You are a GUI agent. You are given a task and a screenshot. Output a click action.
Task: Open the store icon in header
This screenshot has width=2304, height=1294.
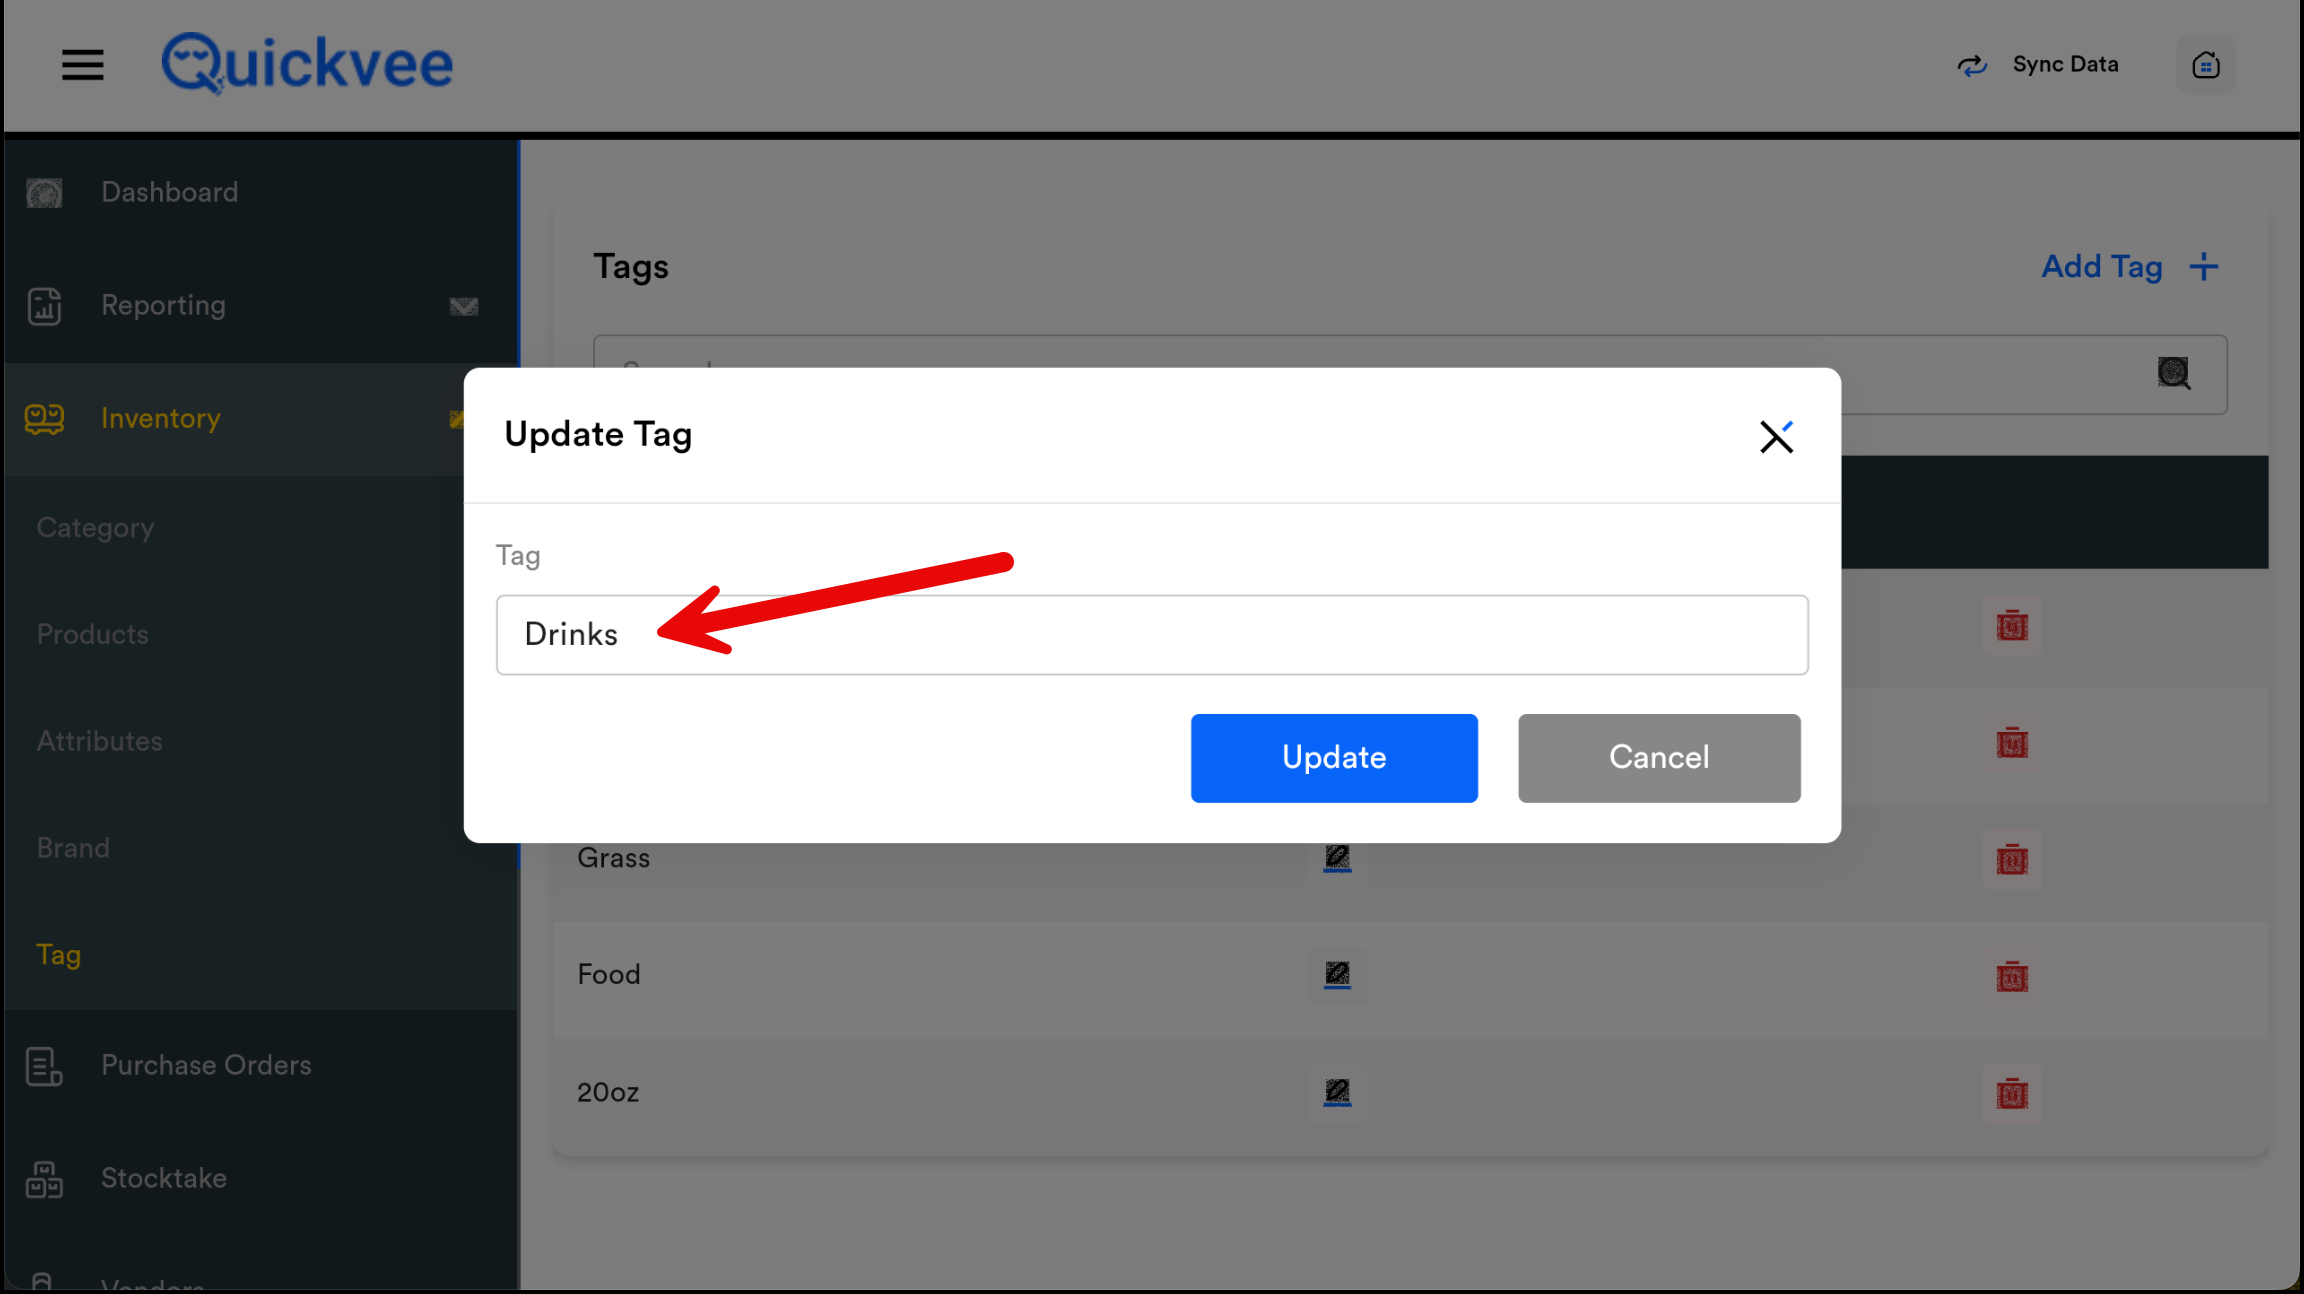coord(2205,65)
